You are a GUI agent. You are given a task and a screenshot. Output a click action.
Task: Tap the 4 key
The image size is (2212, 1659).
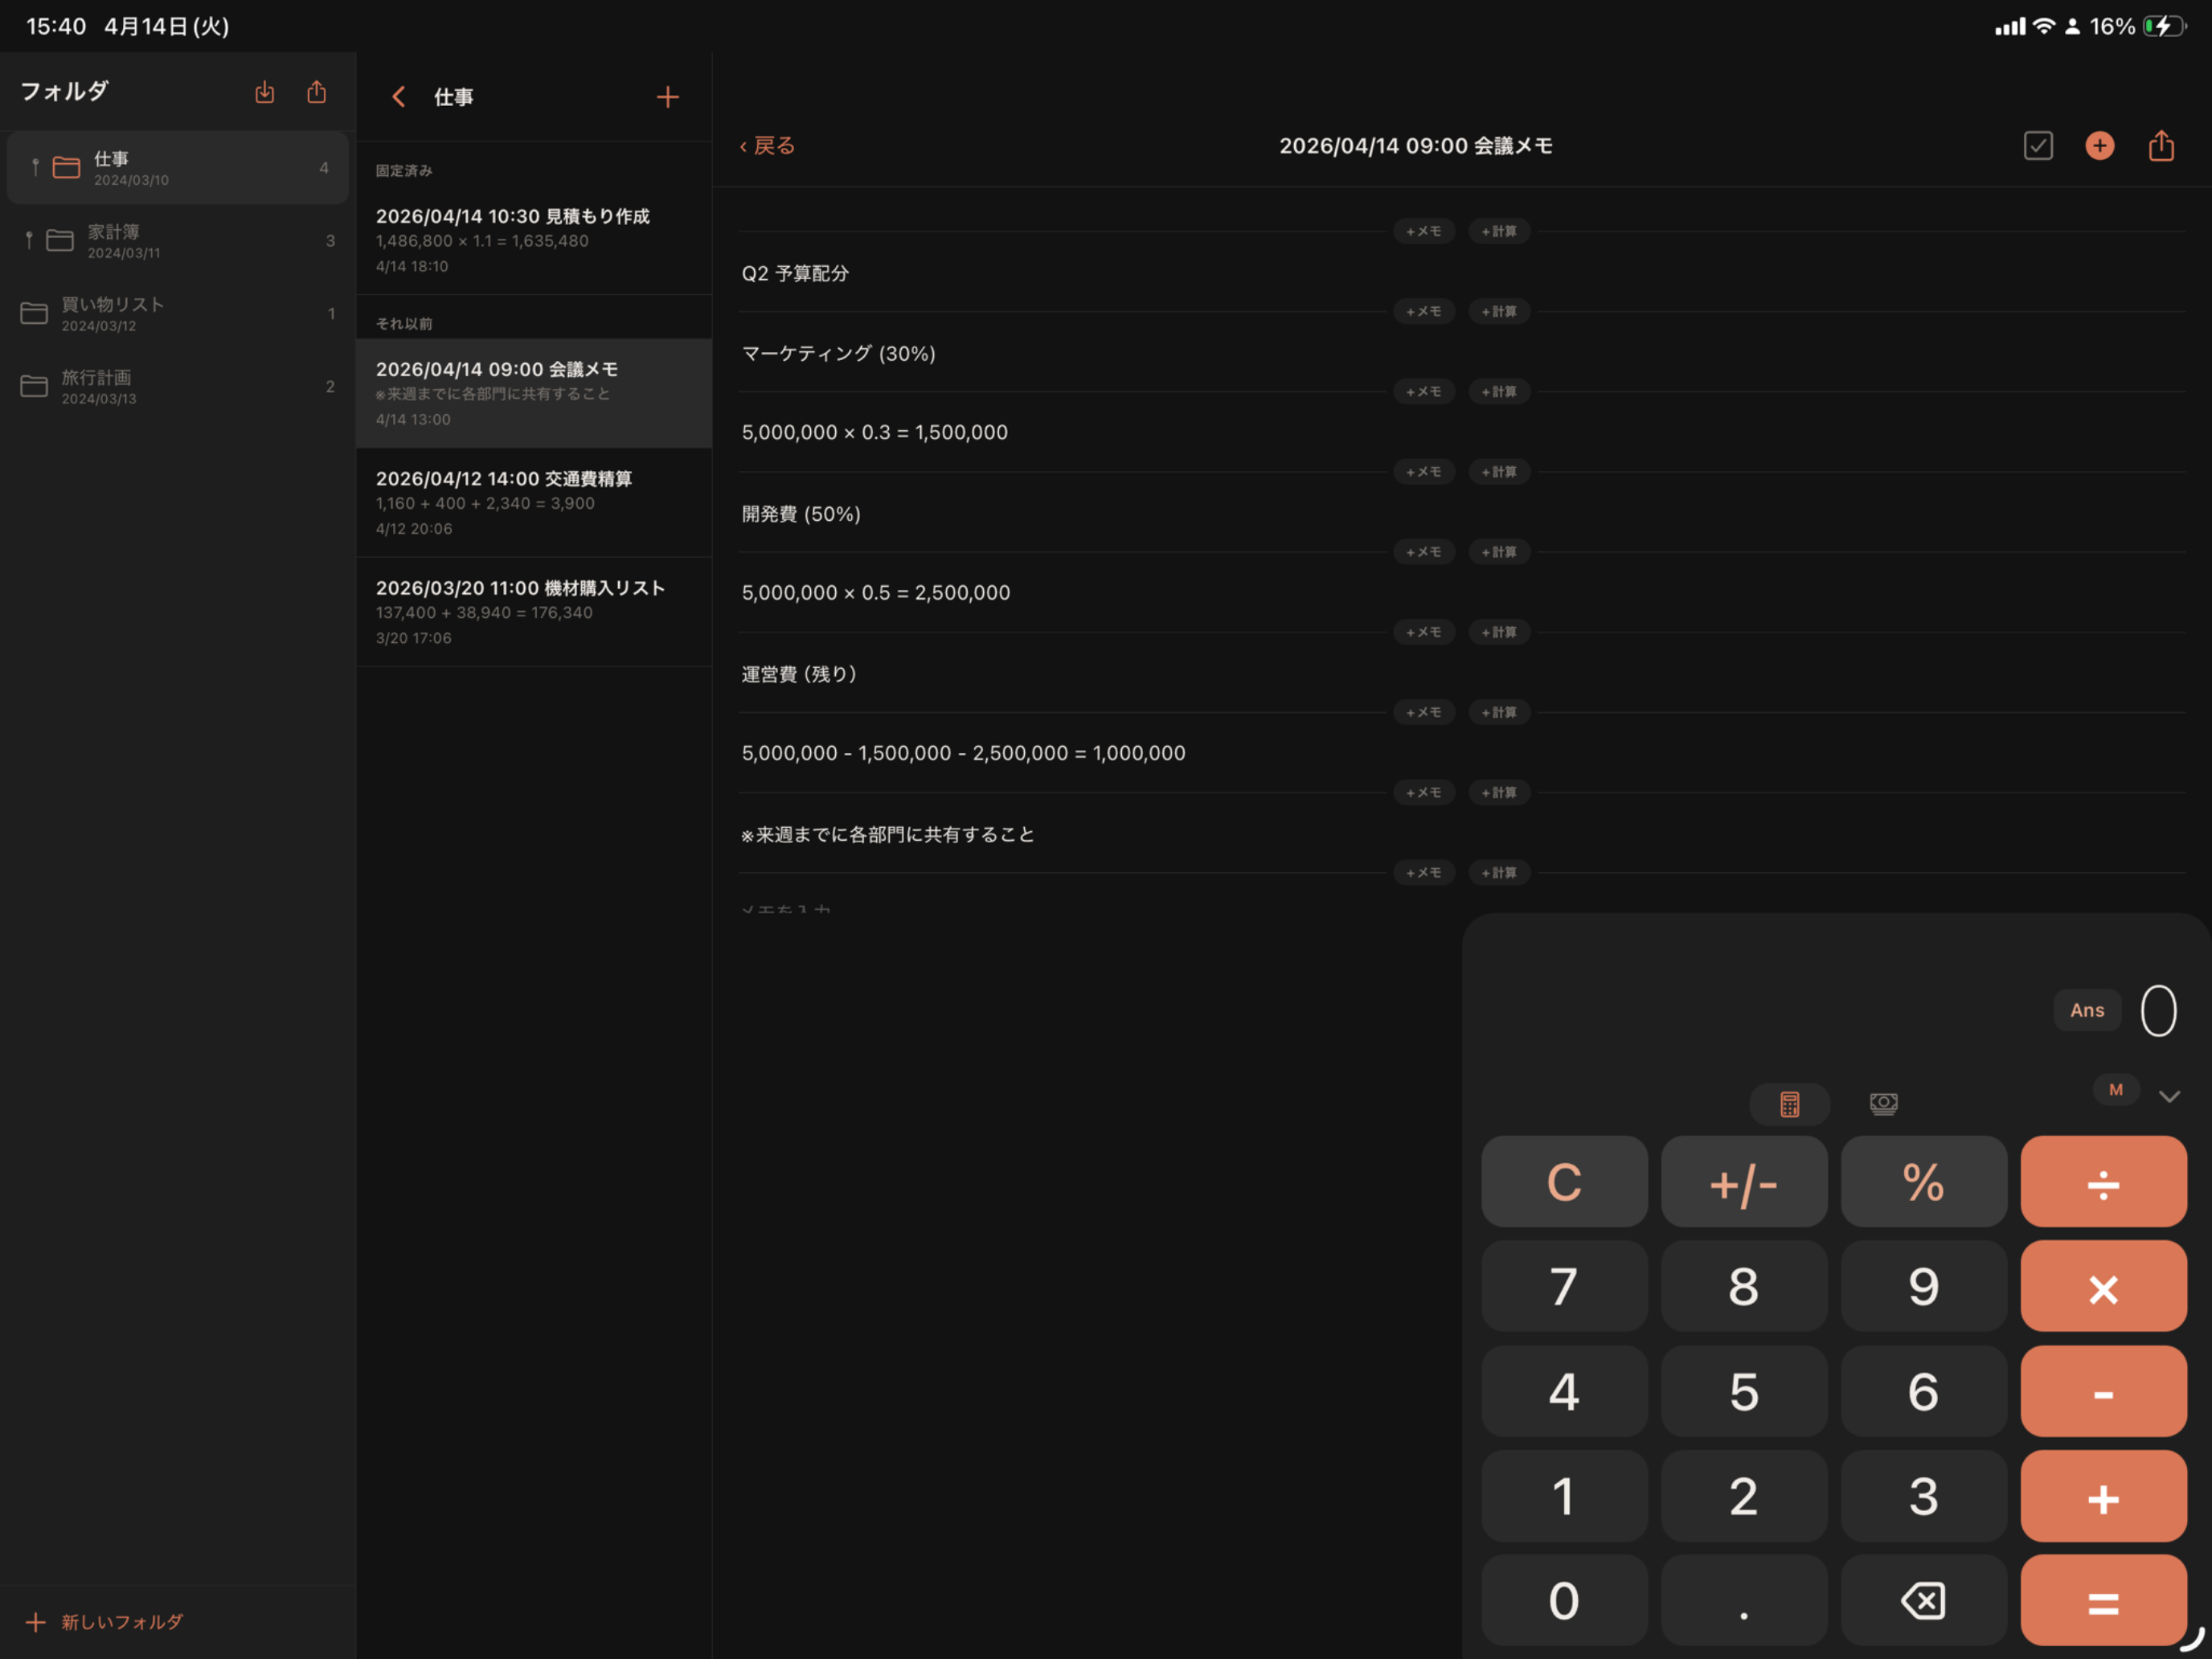point(1564,1391)
